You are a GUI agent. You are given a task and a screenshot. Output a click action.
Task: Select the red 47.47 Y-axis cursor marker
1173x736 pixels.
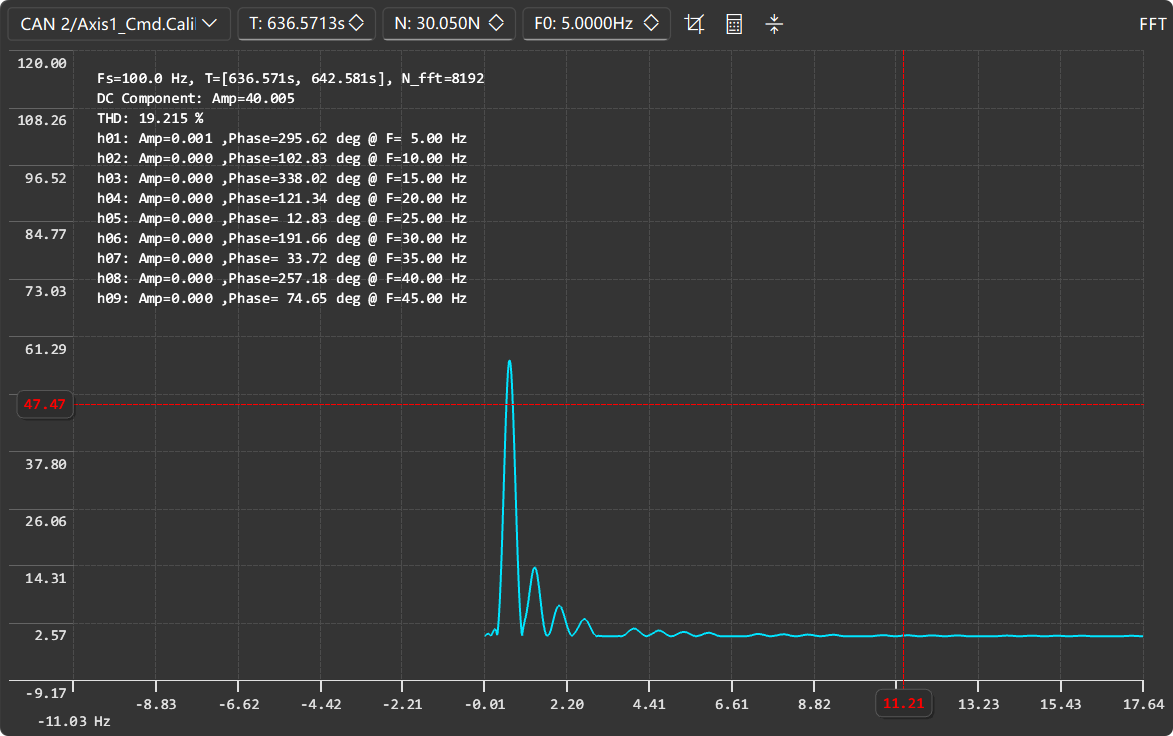tap(45, 405)
